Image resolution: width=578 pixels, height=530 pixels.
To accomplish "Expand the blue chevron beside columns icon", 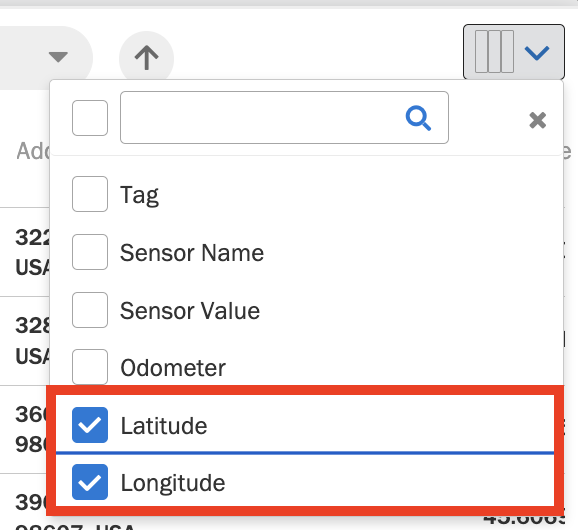I will coord(537,52).
